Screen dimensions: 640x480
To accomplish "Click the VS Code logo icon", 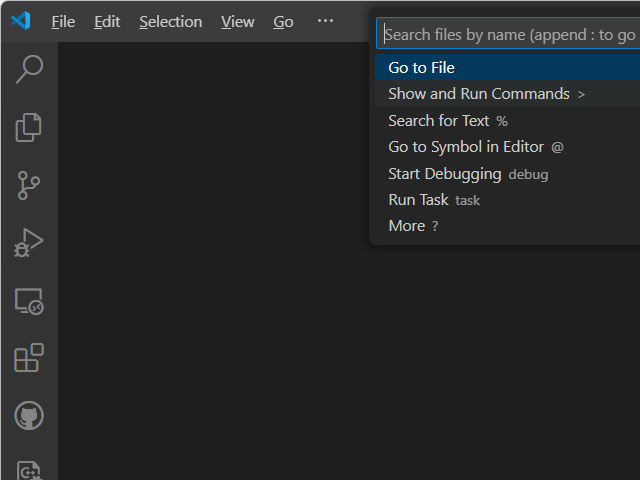I will point(21,21).
